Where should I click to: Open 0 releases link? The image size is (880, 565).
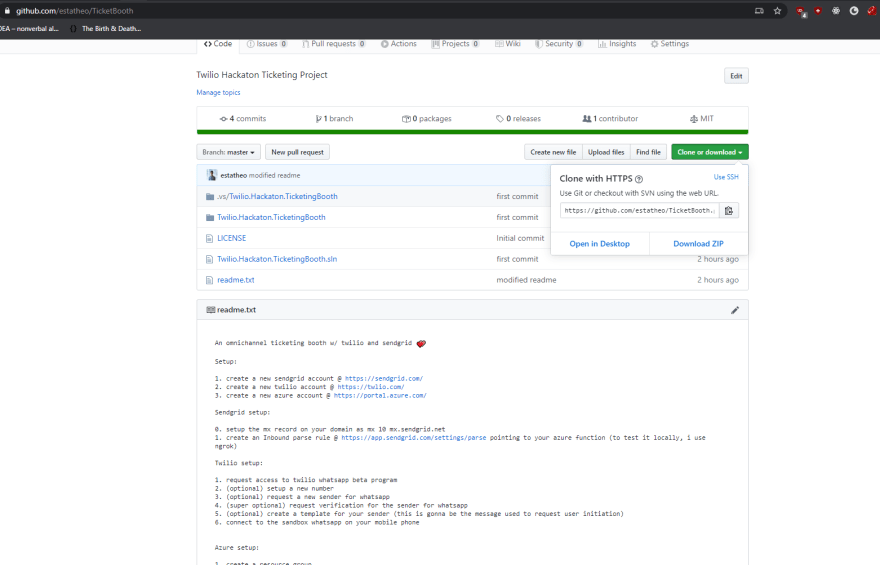pos(518,118)
